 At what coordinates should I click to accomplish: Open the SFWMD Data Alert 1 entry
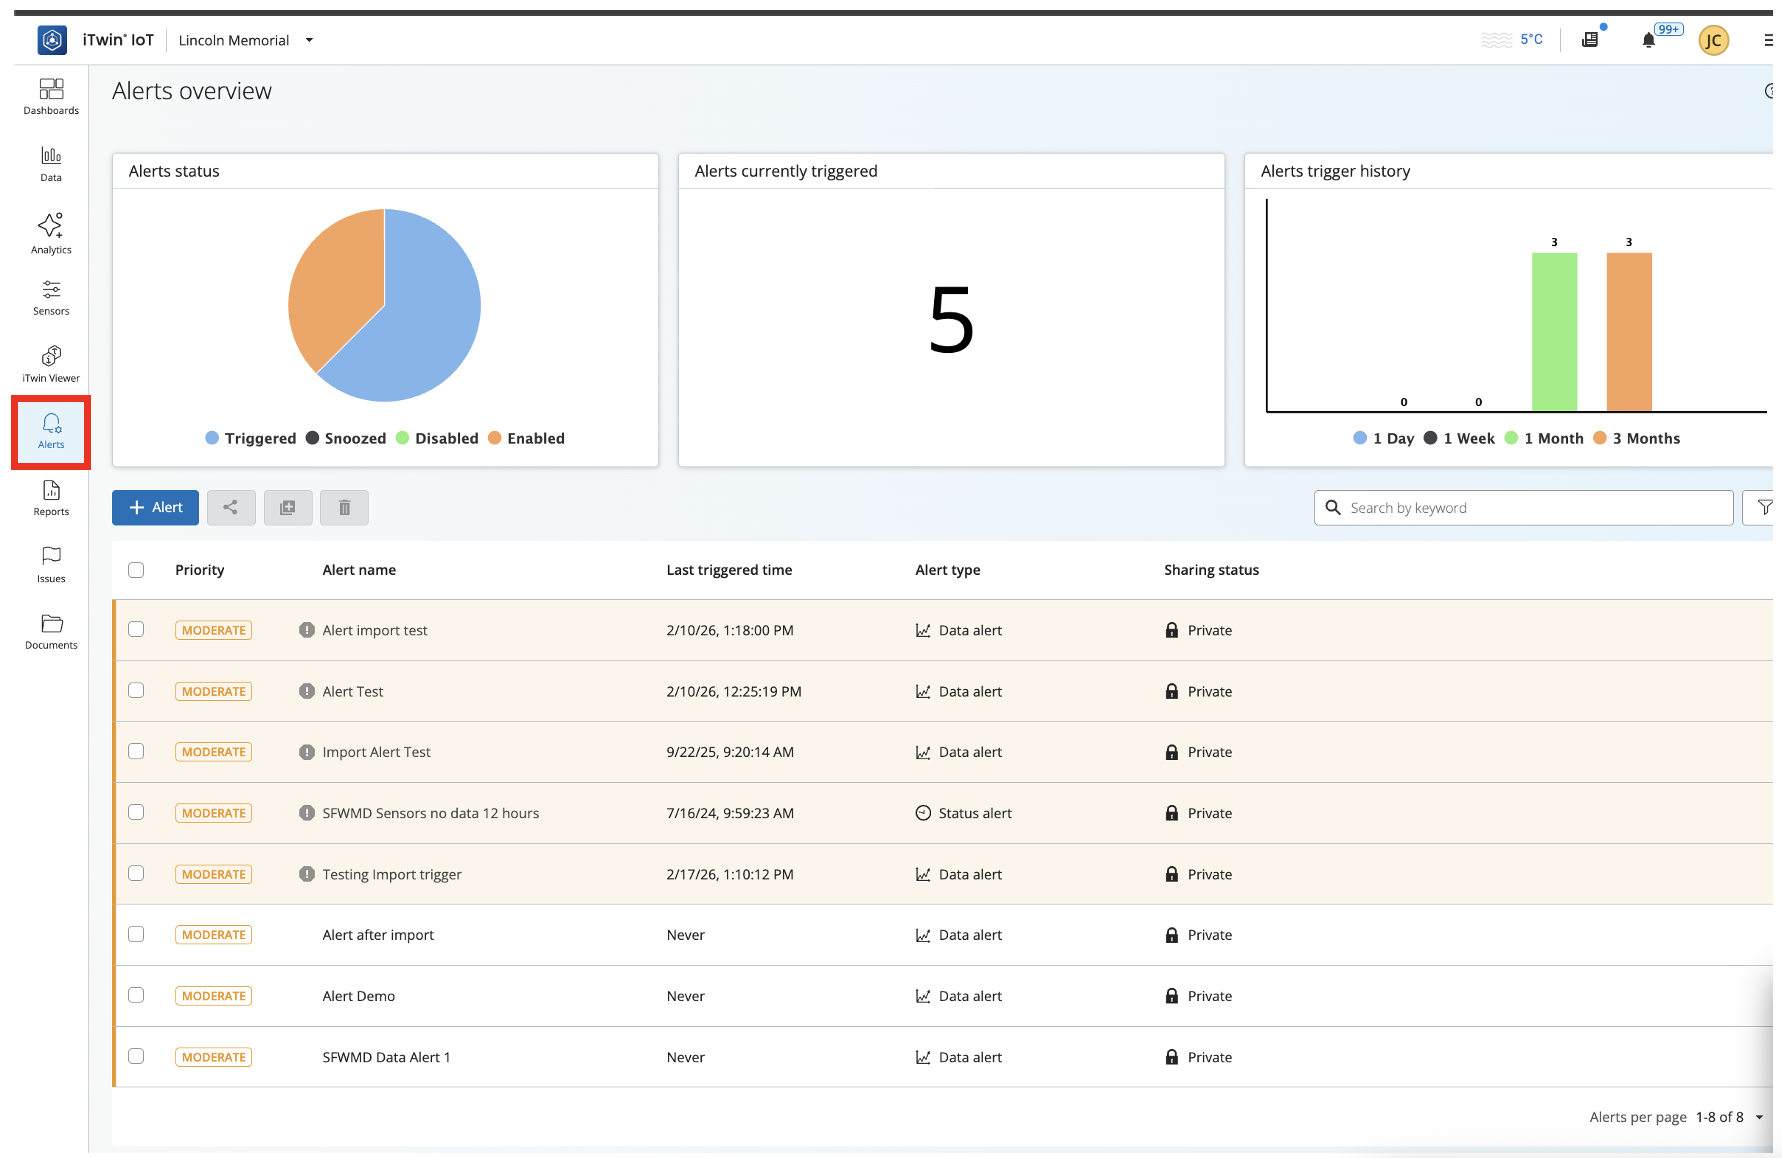click(x=386, y=1057)
